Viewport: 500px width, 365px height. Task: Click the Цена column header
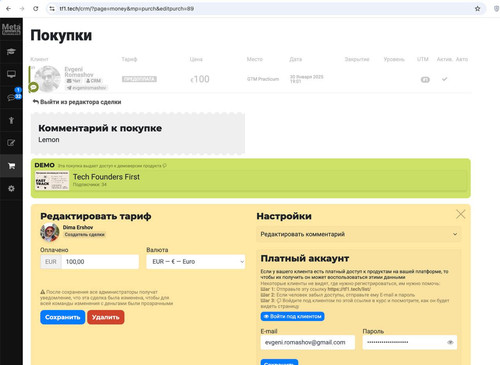click(196, 59)
